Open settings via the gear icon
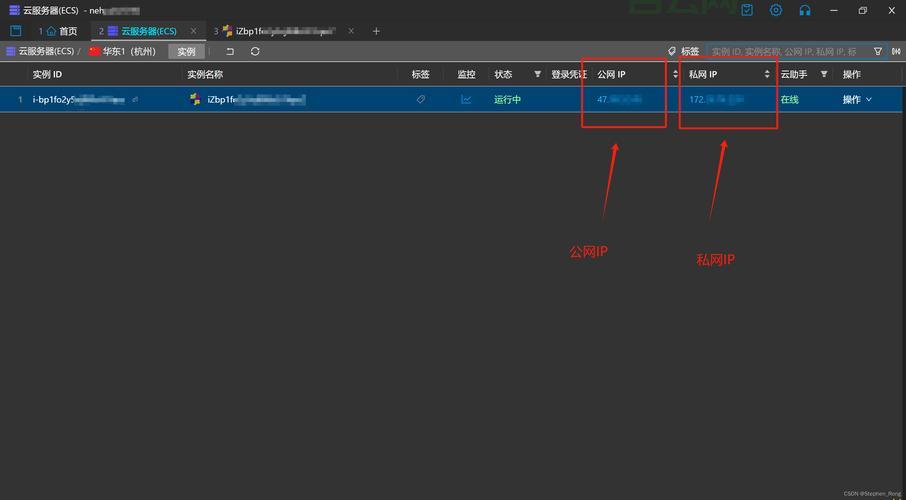Screen dimensions: 906x500 (776, 10)
